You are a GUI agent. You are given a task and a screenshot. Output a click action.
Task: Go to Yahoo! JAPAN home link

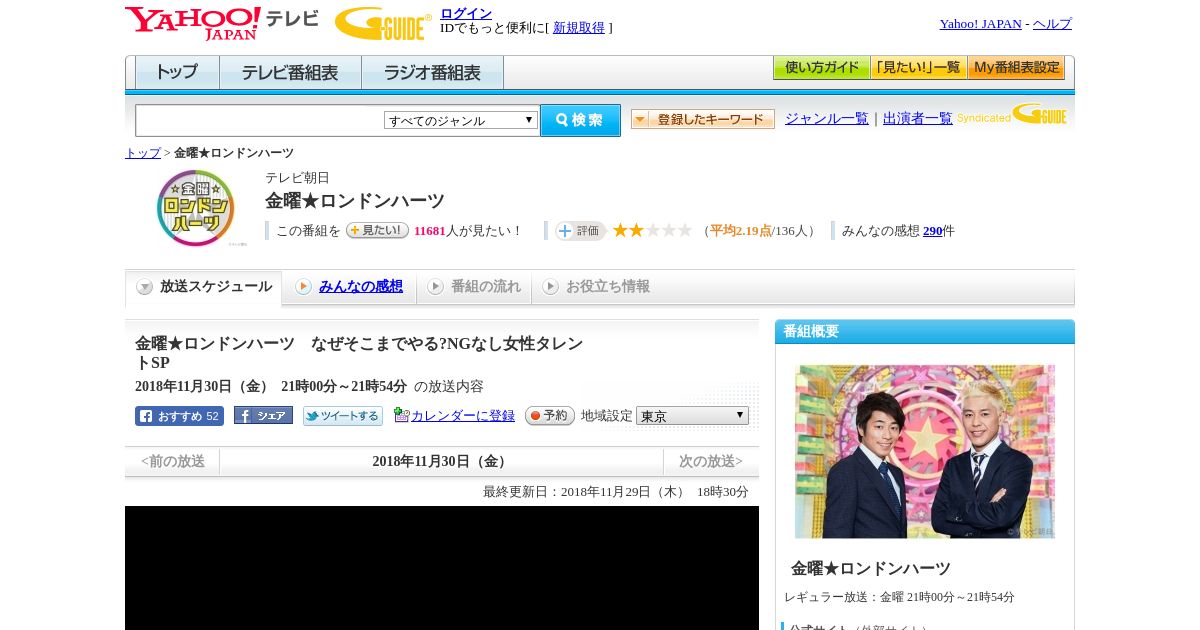[980, 24]
